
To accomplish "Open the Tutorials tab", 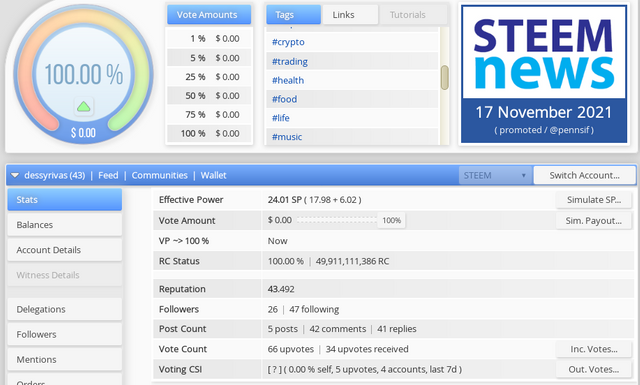I will tap(413, 15).
